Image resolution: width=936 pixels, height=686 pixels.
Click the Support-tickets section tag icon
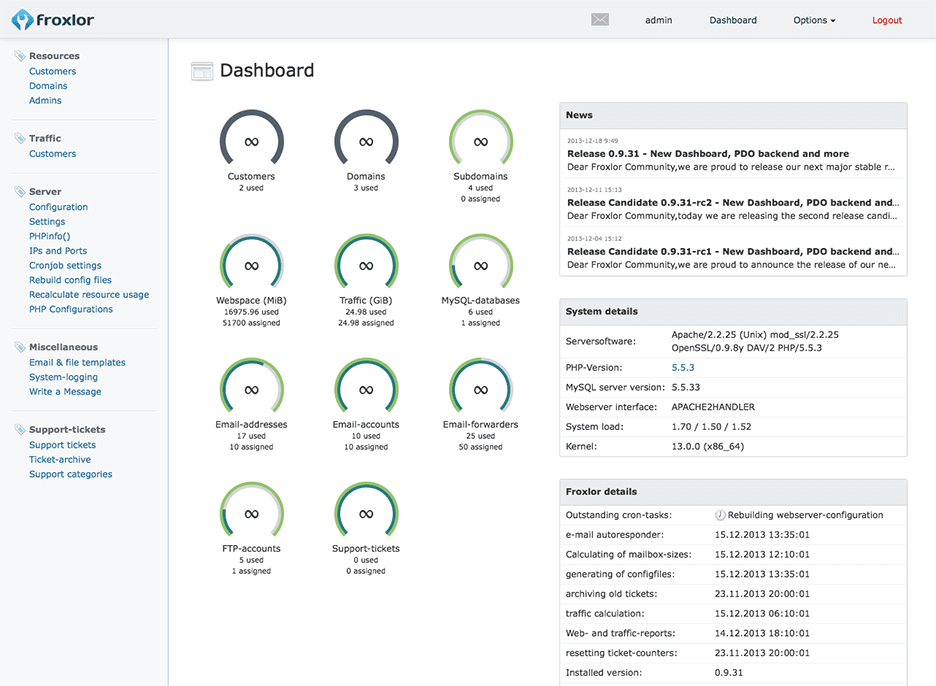pyautogui.click(x=20, y=429)
